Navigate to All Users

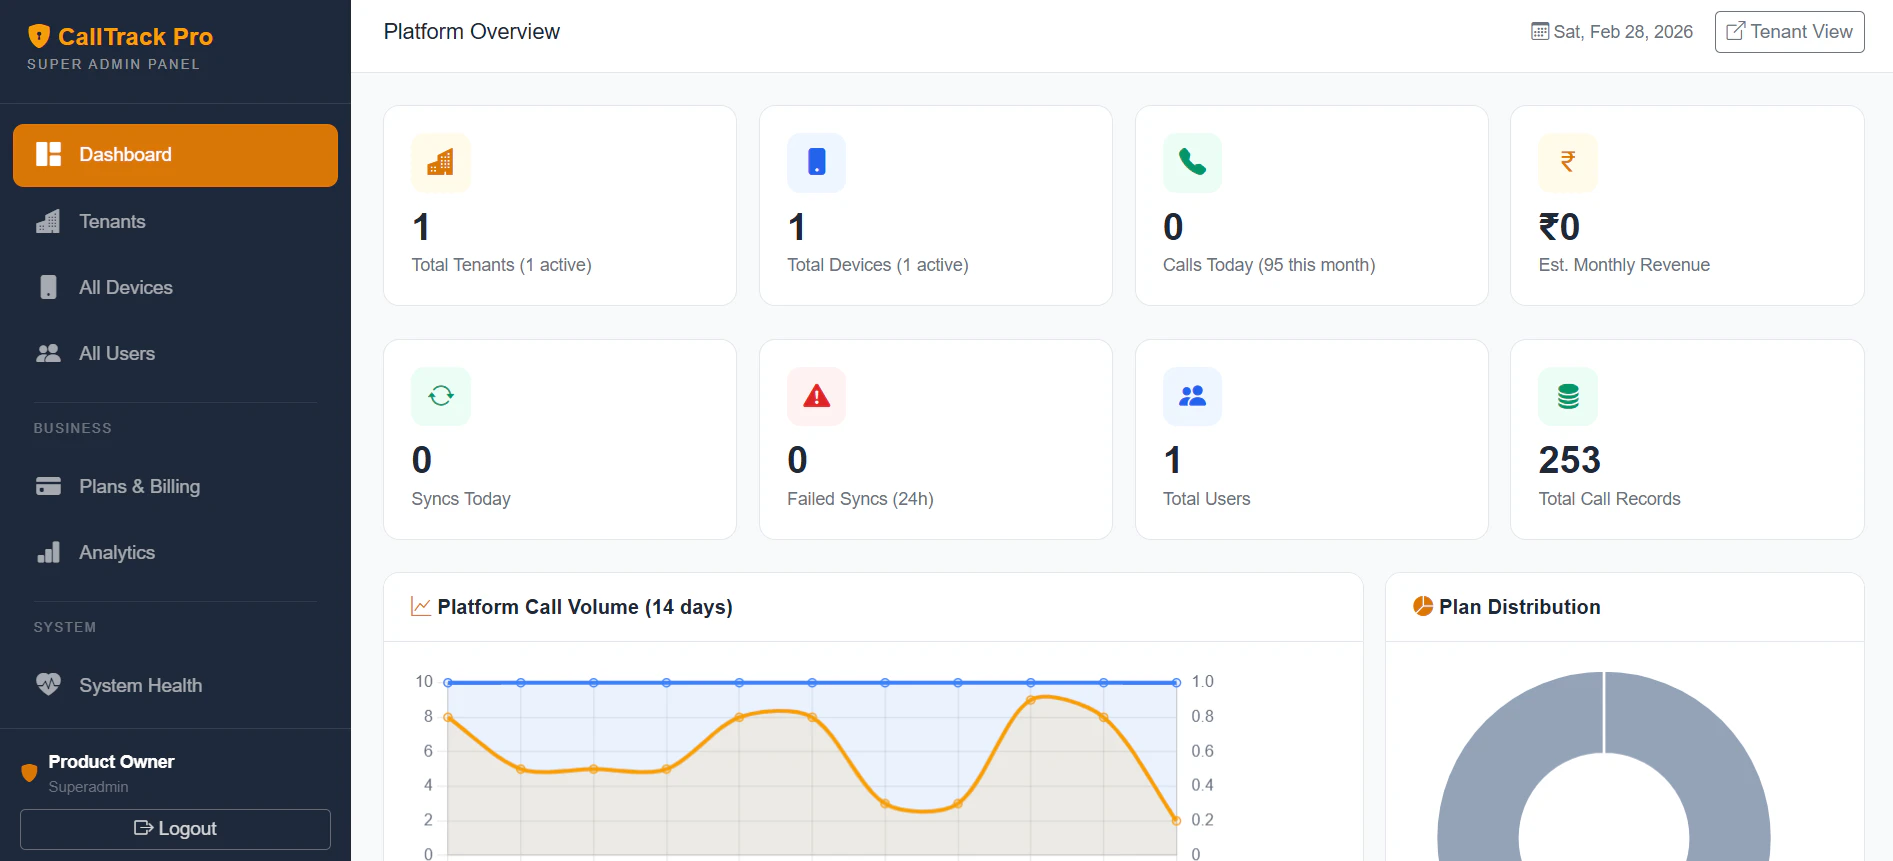point(175,354)
